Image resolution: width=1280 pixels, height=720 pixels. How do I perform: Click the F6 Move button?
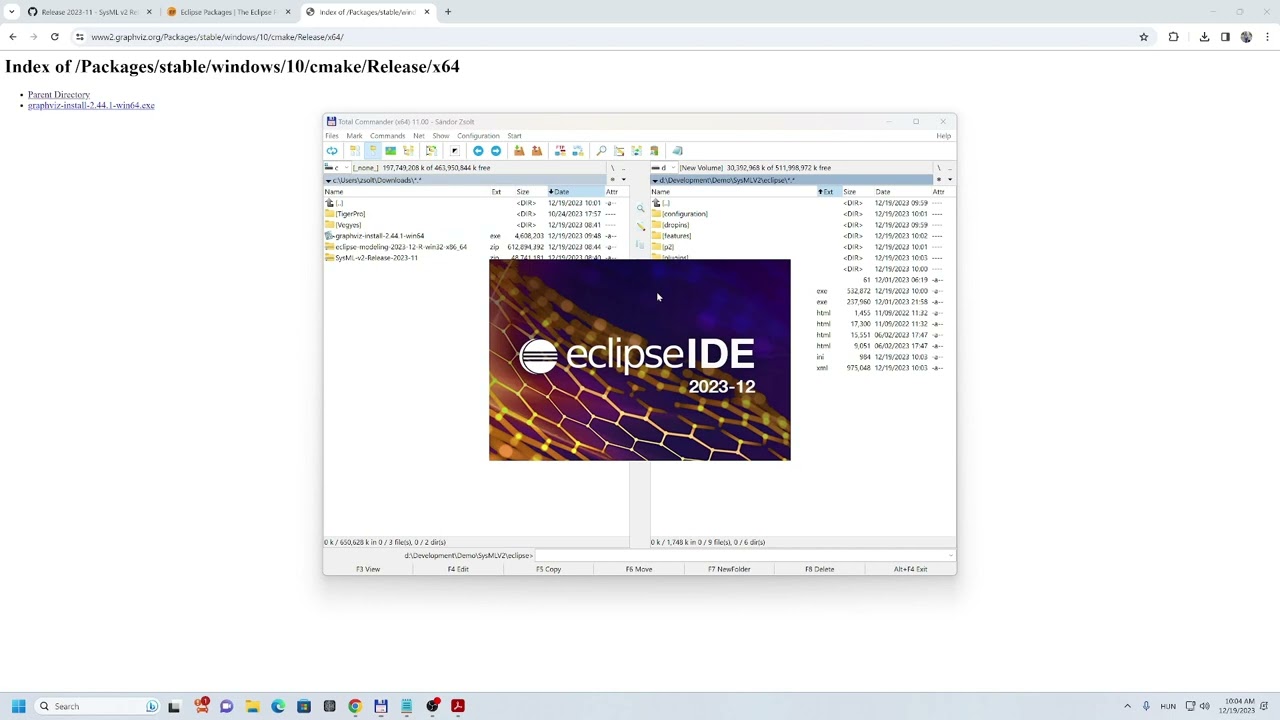pos(639,569)
